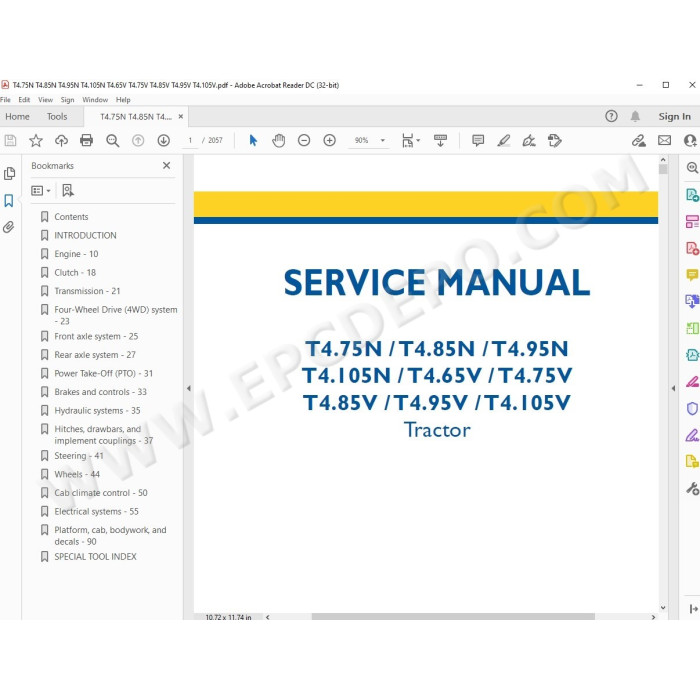This screenshot has height=700, width=700.
Task: Jump to Clutch - 18 bookmark
Action: coord(75,272)
